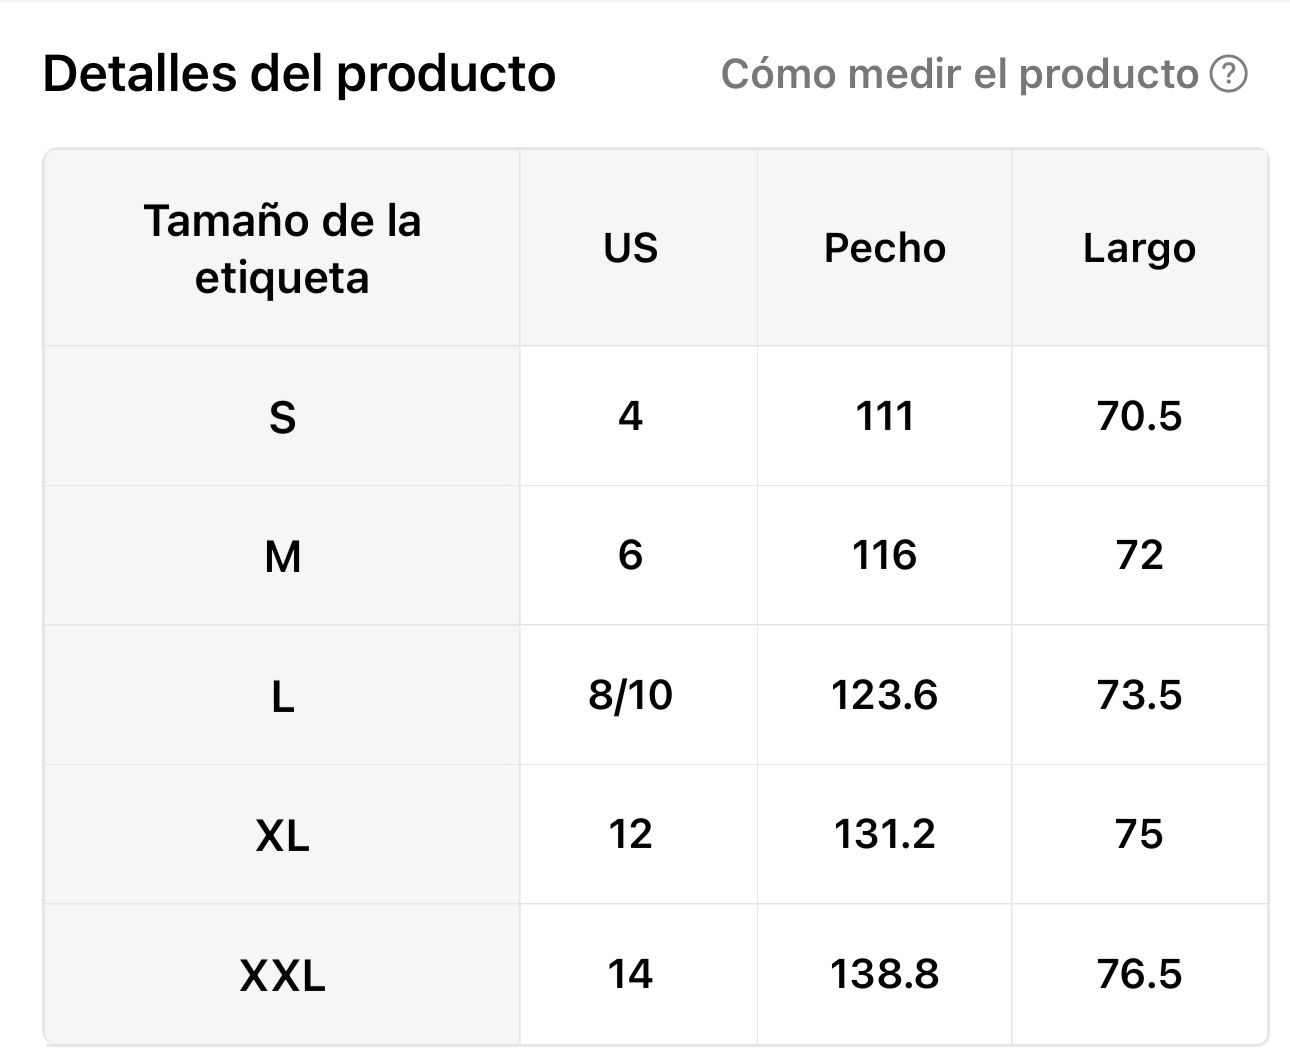Click the chest value 131.2 cell
1290x1061 pixels.
coord(885,834)
